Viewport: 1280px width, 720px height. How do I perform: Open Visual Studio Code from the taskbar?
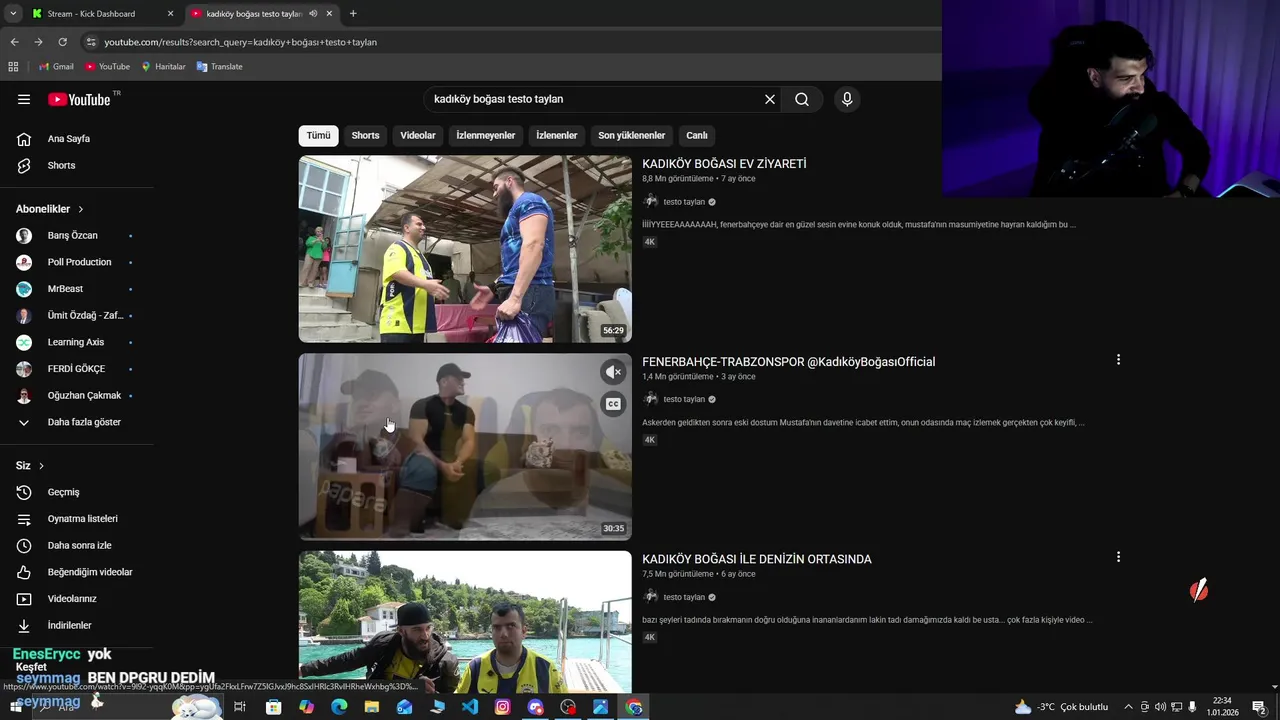[470, 707]
